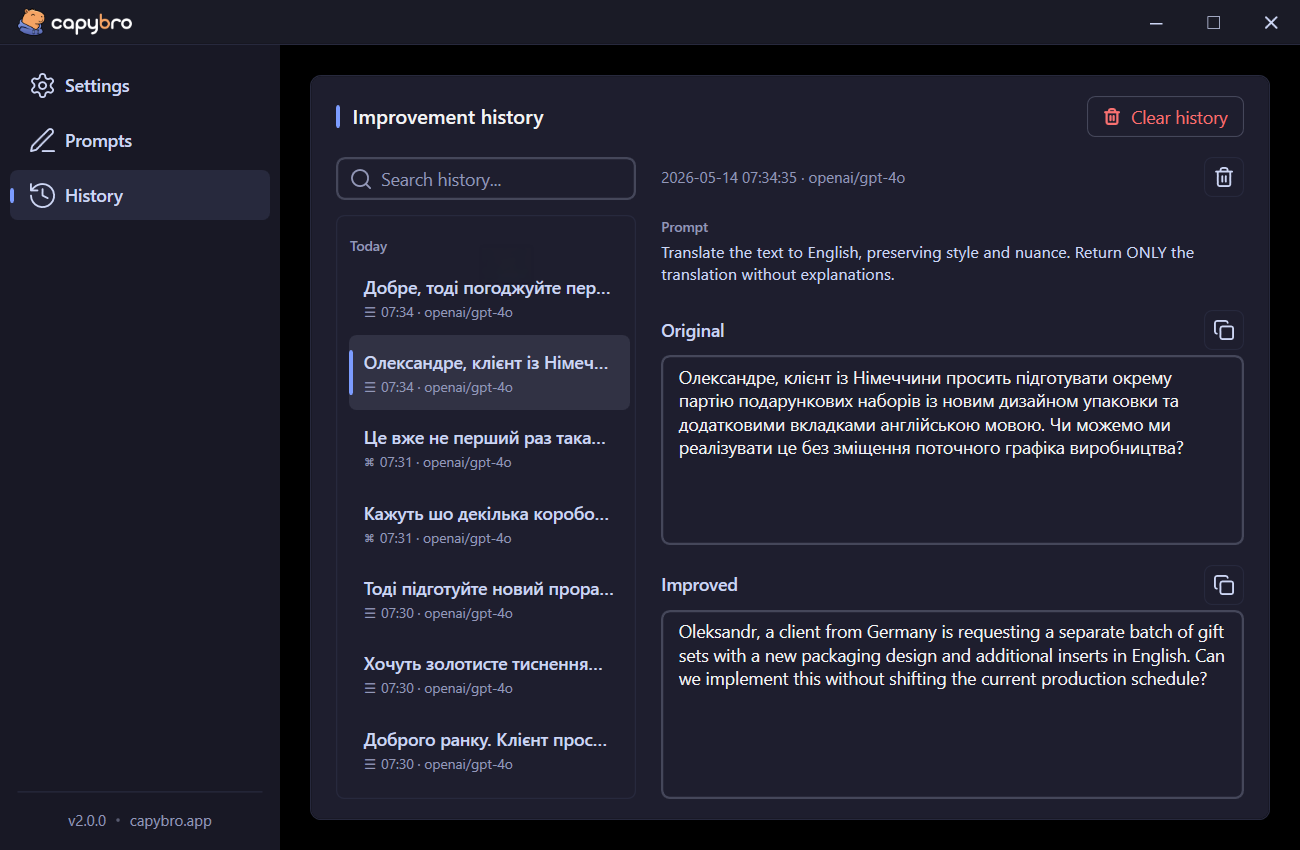Minimize the capybro window
Screen dimensions: 1300x850
[1156, 22]
